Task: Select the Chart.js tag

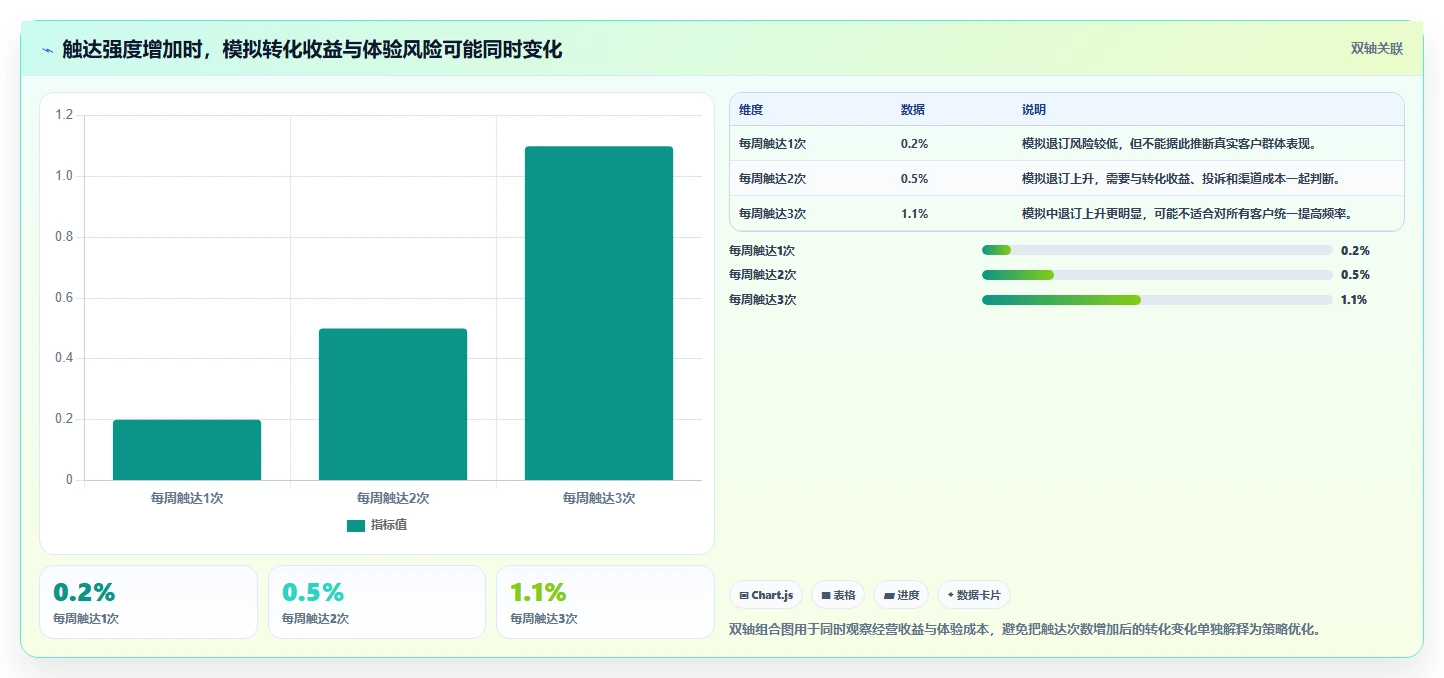Action: 766,595
